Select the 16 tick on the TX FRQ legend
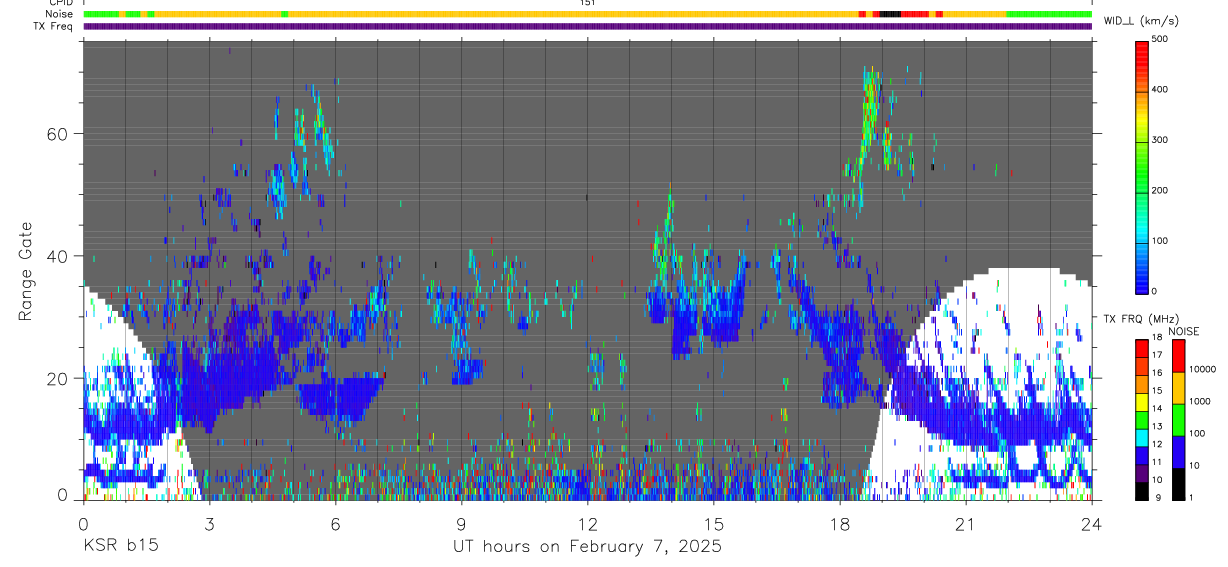This screenshot has width=1228, height=567. click(x=1156, y=373)
